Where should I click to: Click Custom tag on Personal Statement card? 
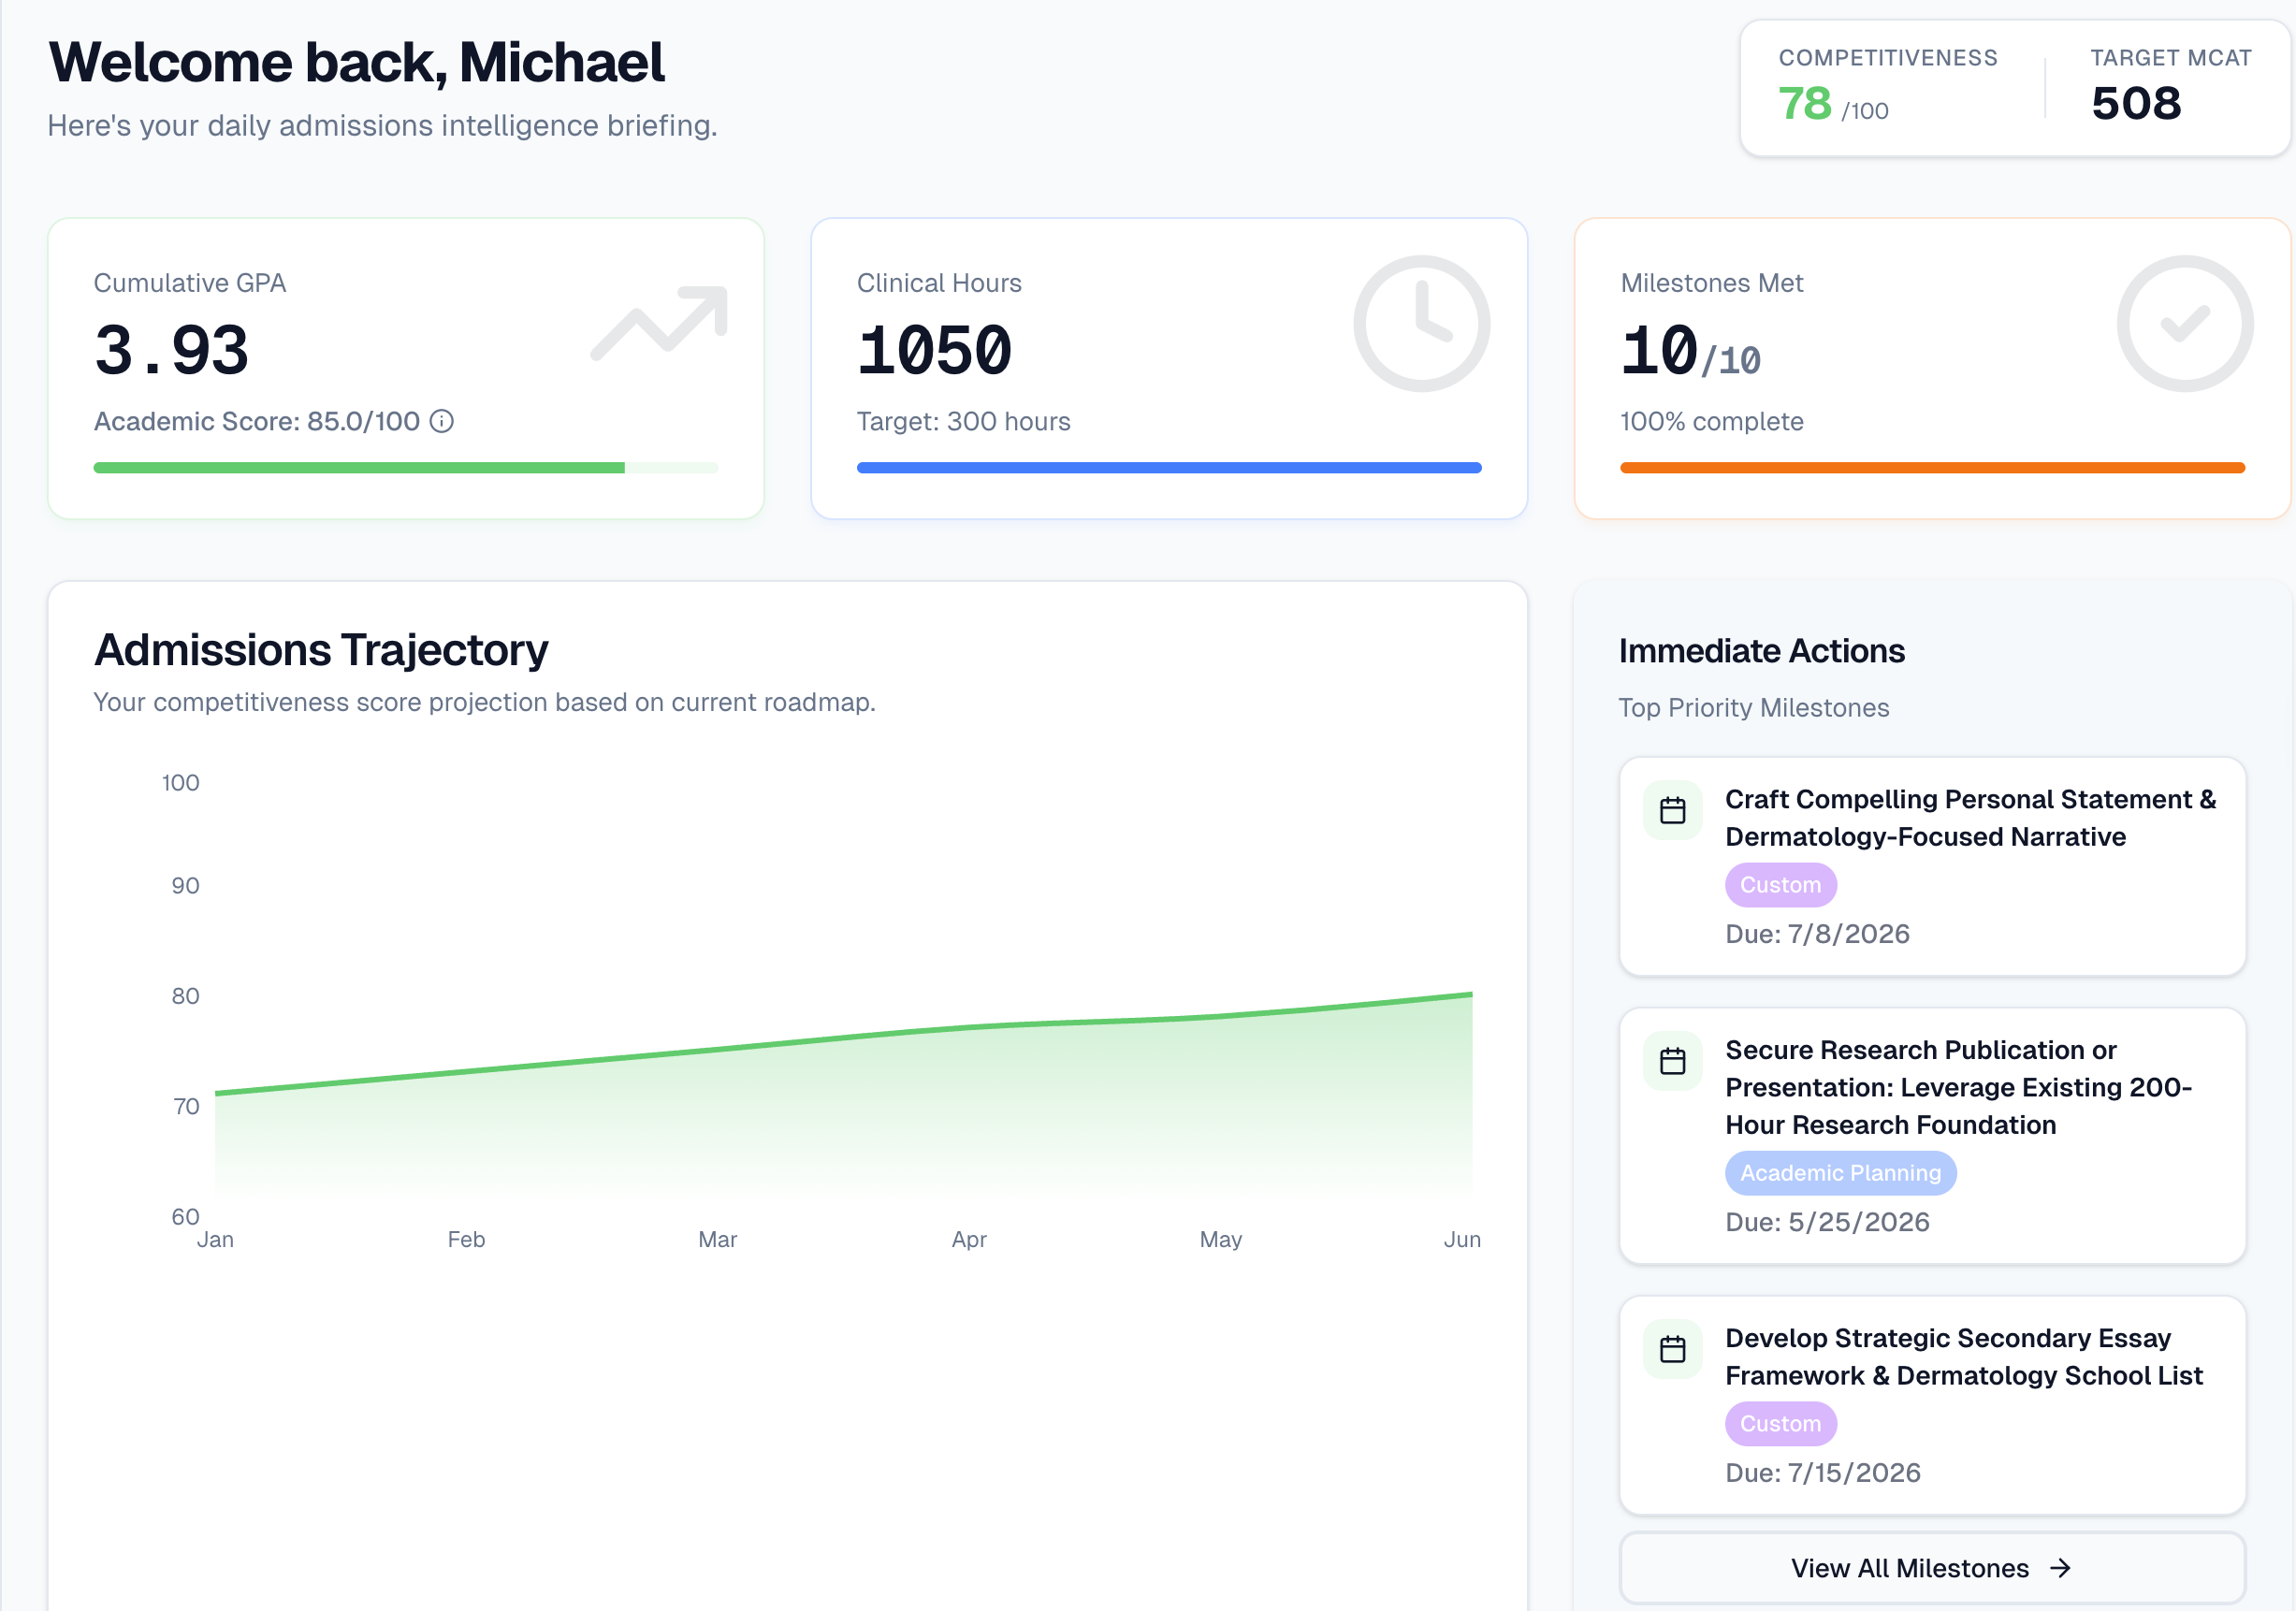pos(1780,885)
